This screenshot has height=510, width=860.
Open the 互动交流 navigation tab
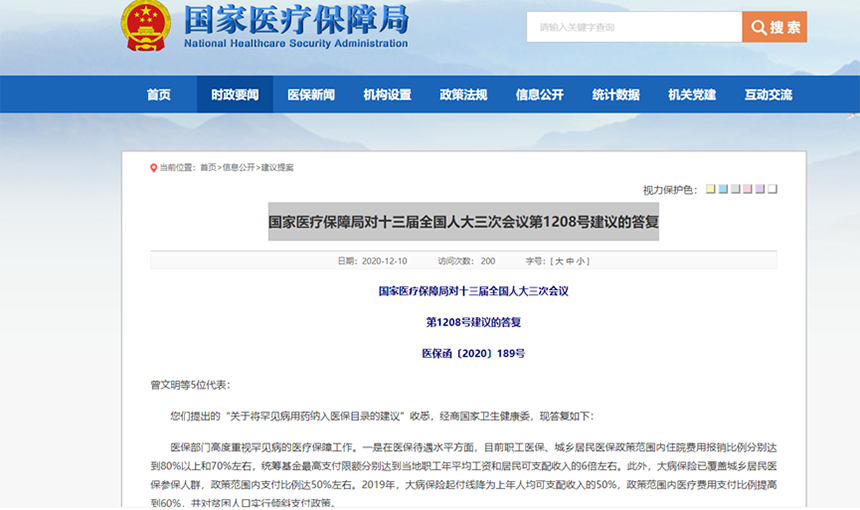pyautogui.click(x=768, y=95)
